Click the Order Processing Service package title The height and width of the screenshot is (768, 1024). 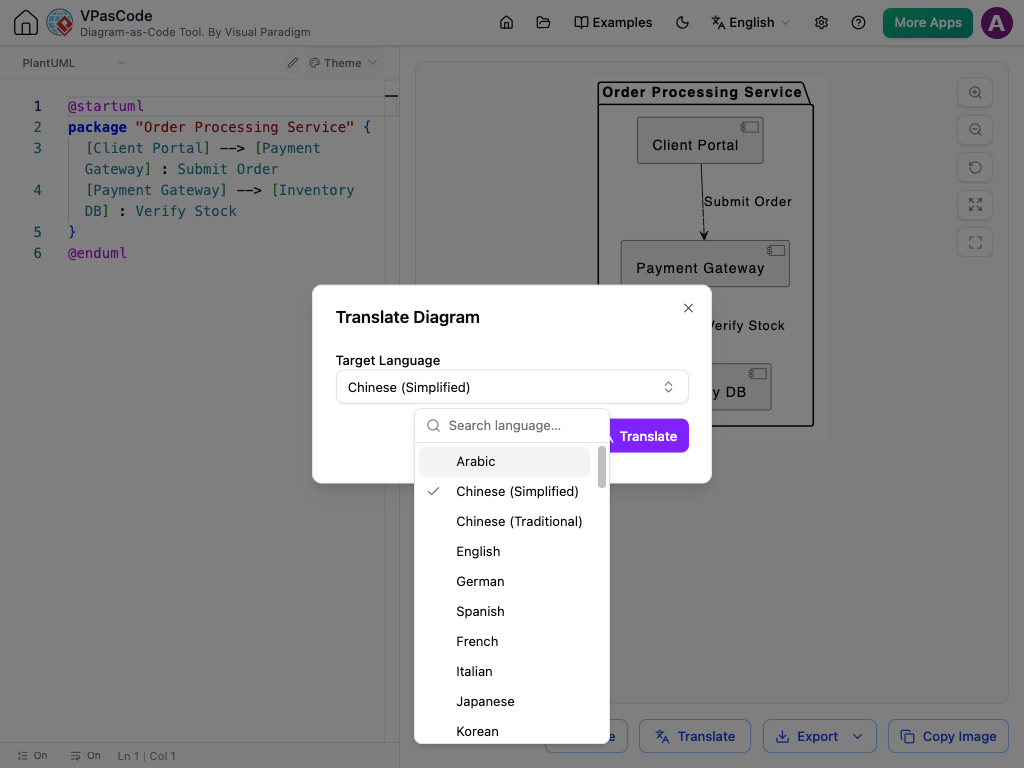tap(702, 92)
